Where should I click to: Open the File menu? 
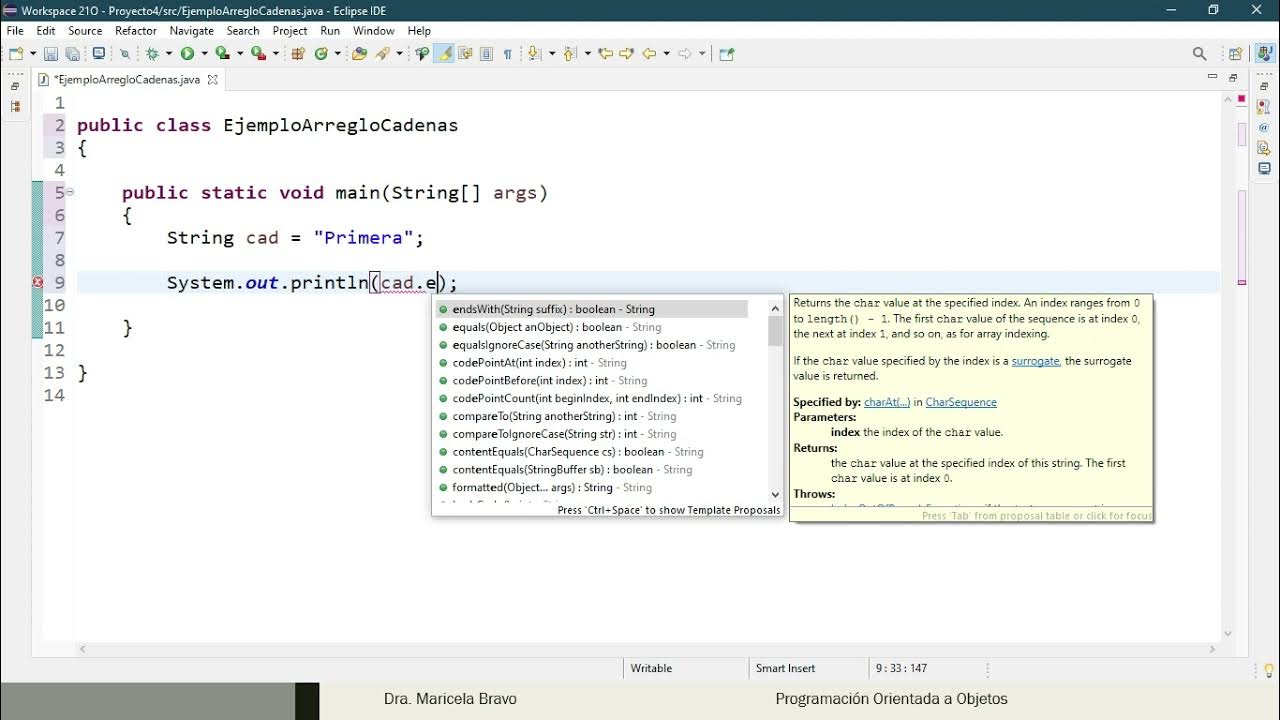[15, 31]
